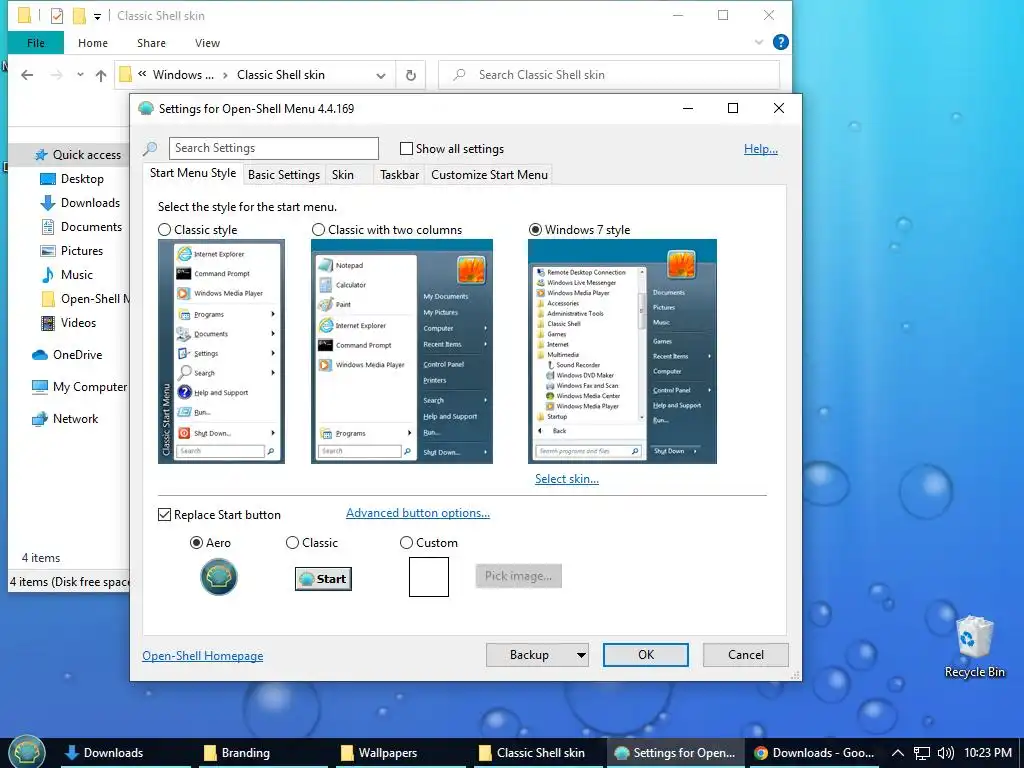1024x768 pixels.
Task: Select the Classic start button radio option
Action: click(293, 543)
